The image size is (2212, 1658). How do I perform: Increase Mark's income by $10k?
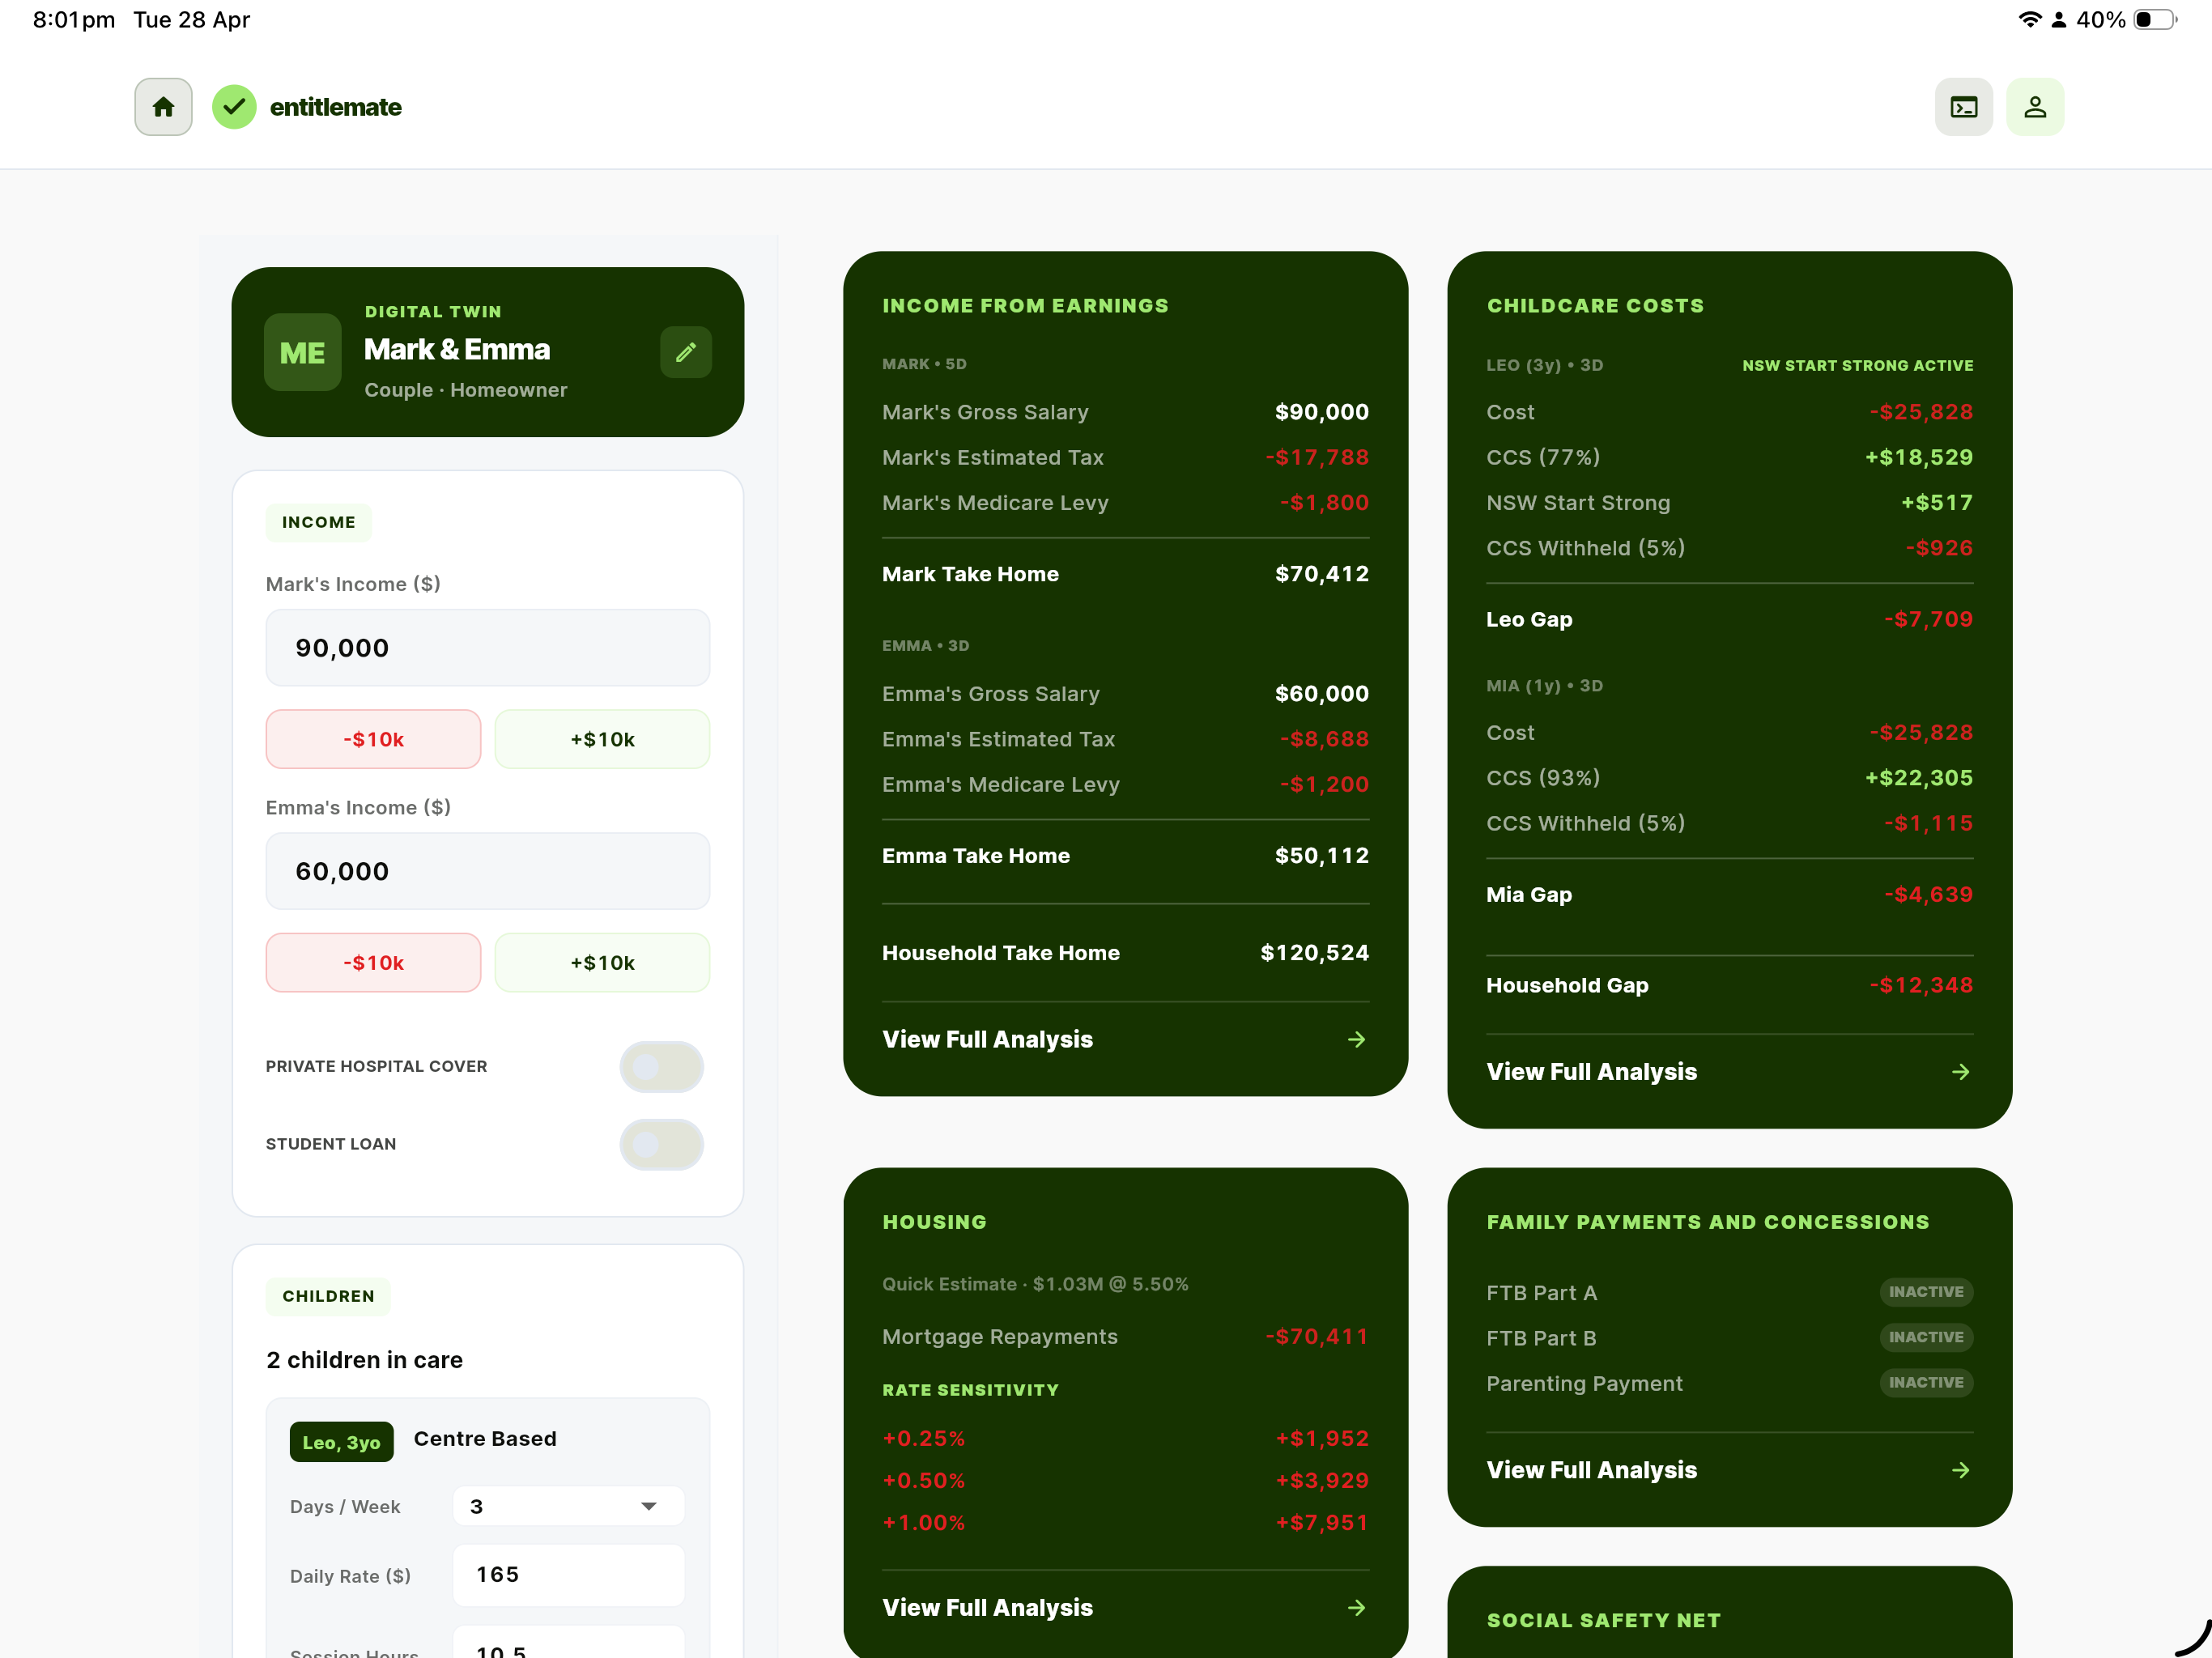[602, 739]
